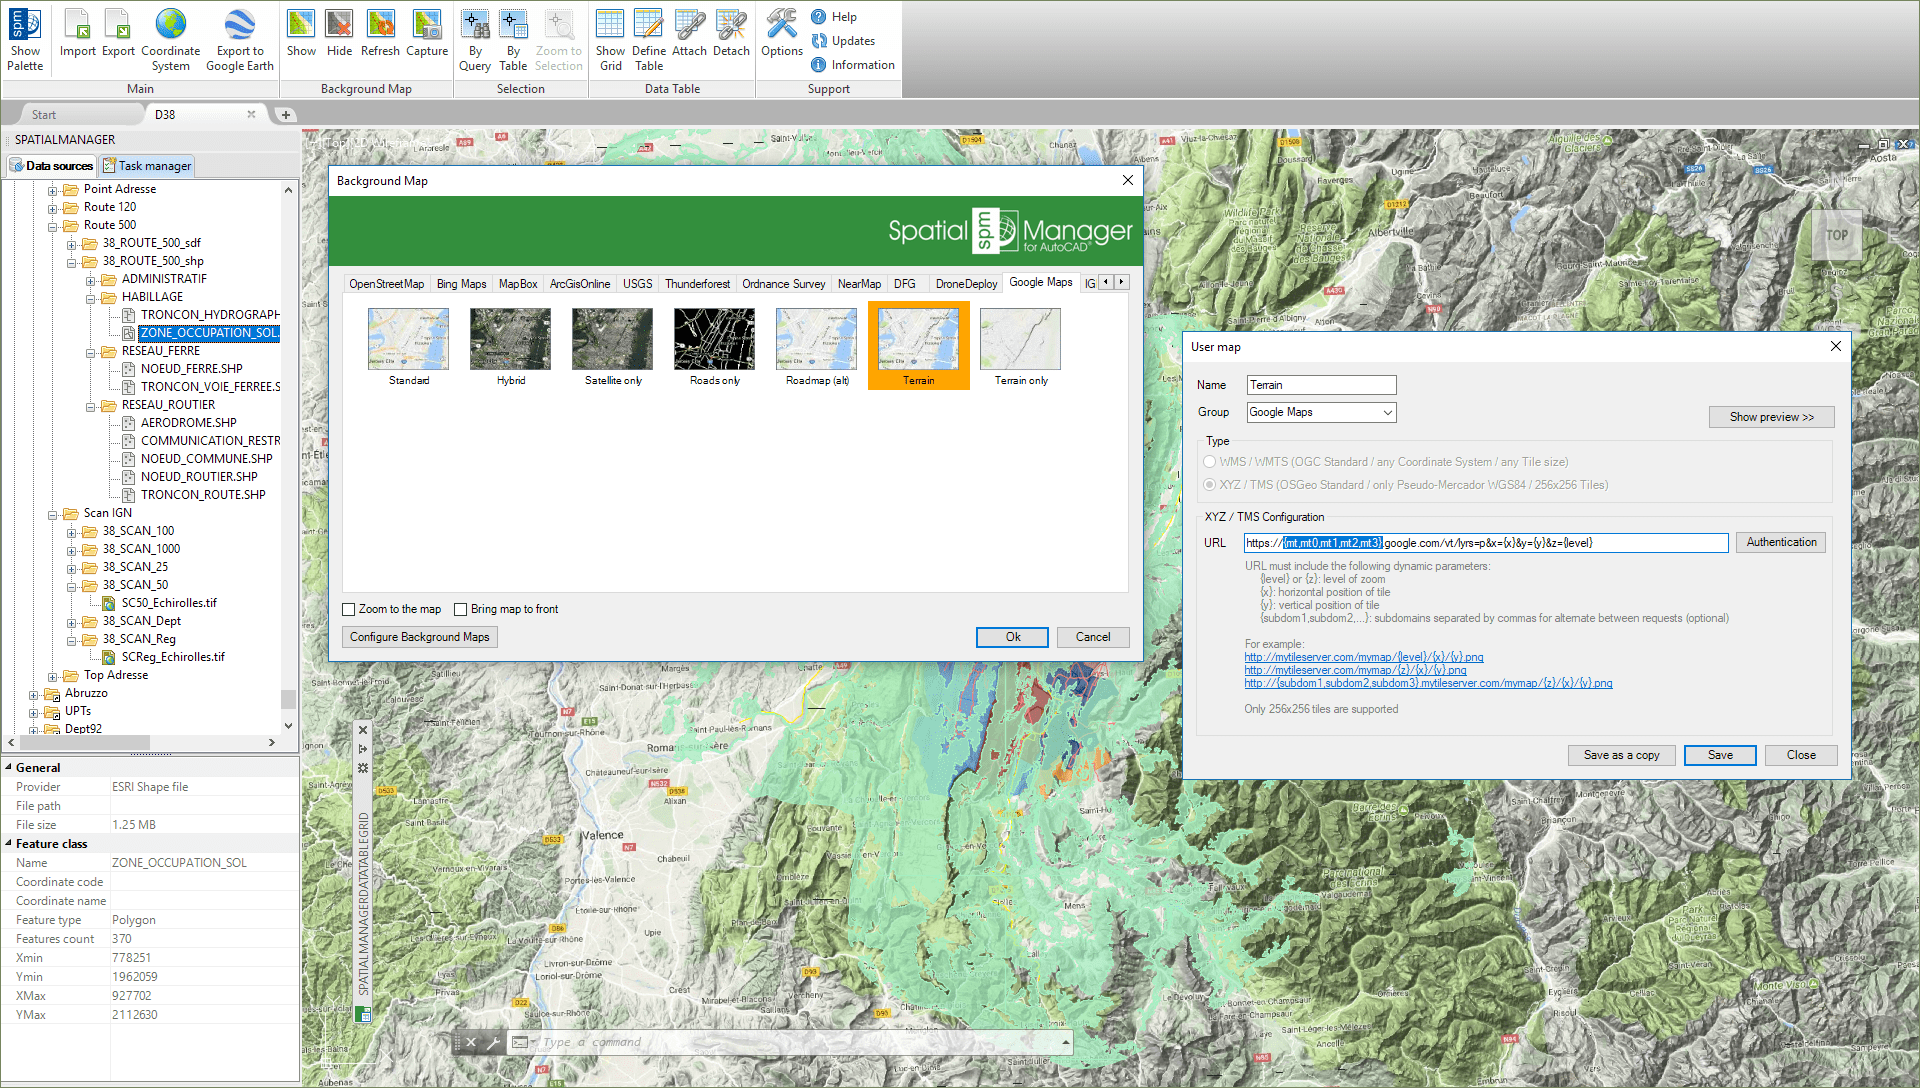This screenshot has height=1088, width=1920.
Task: Click Configure Background Maps button
Action: [x=420, y=637]
